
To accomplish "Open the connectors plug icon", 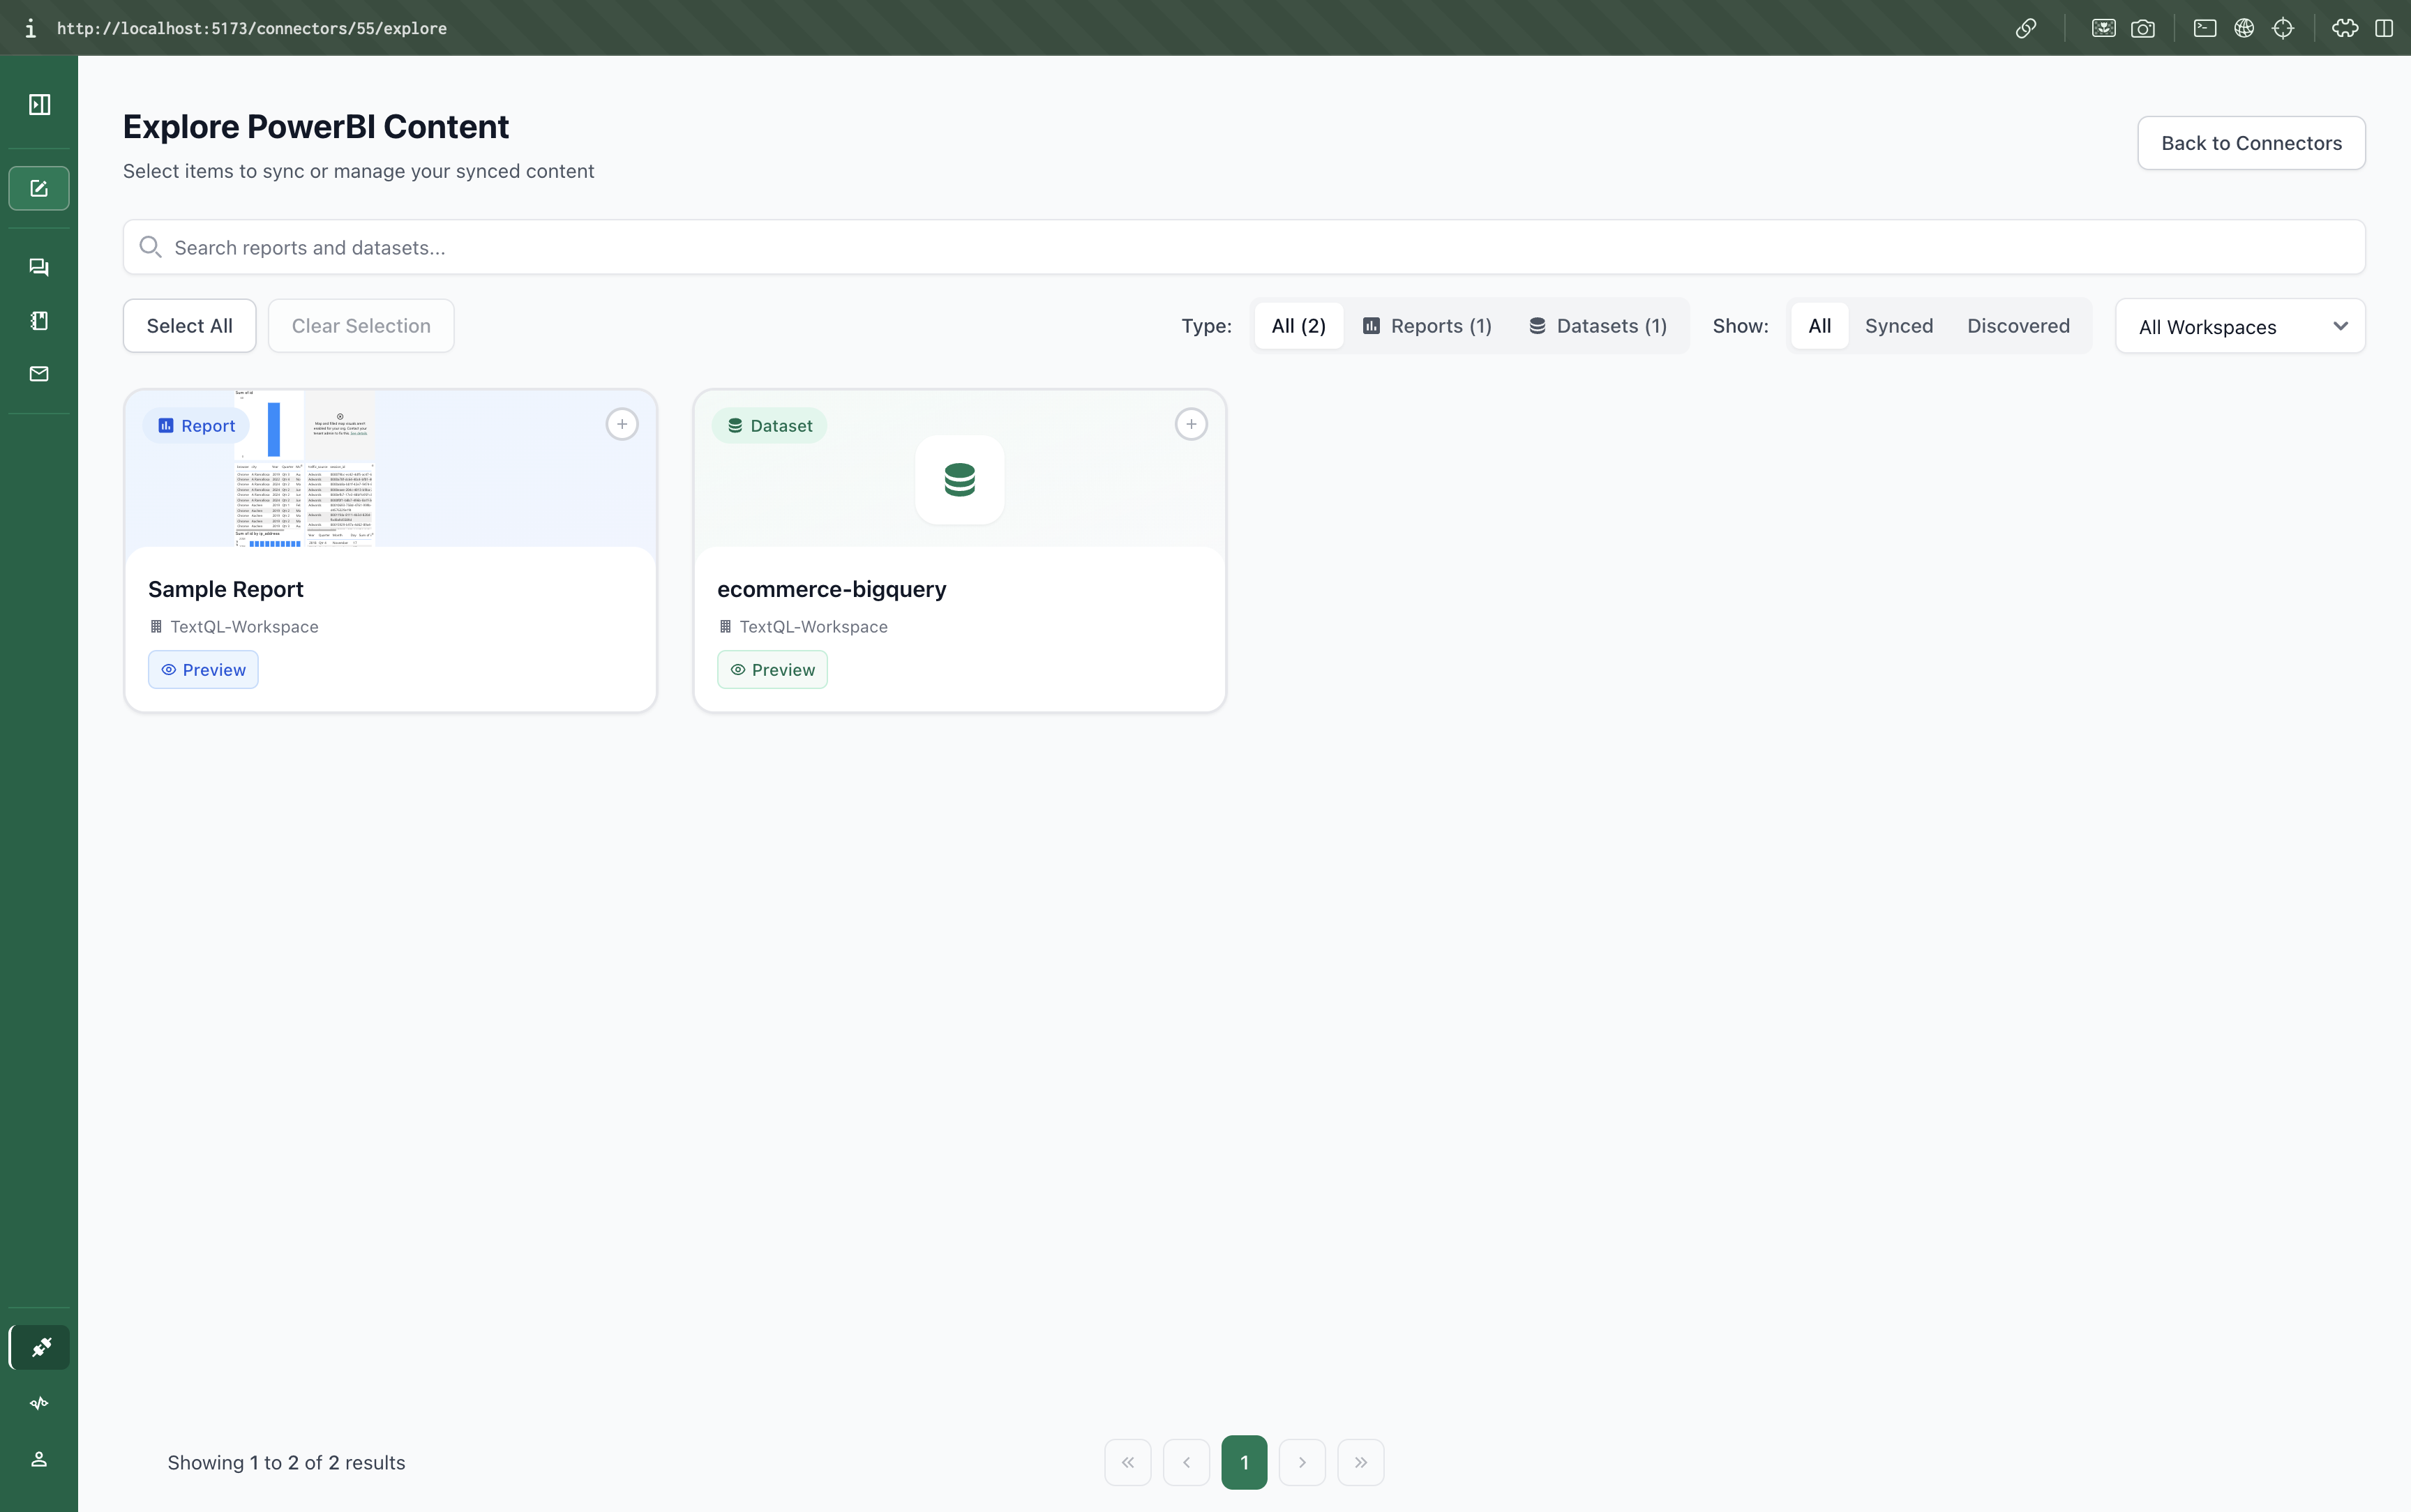I will tap(40, 1347).
